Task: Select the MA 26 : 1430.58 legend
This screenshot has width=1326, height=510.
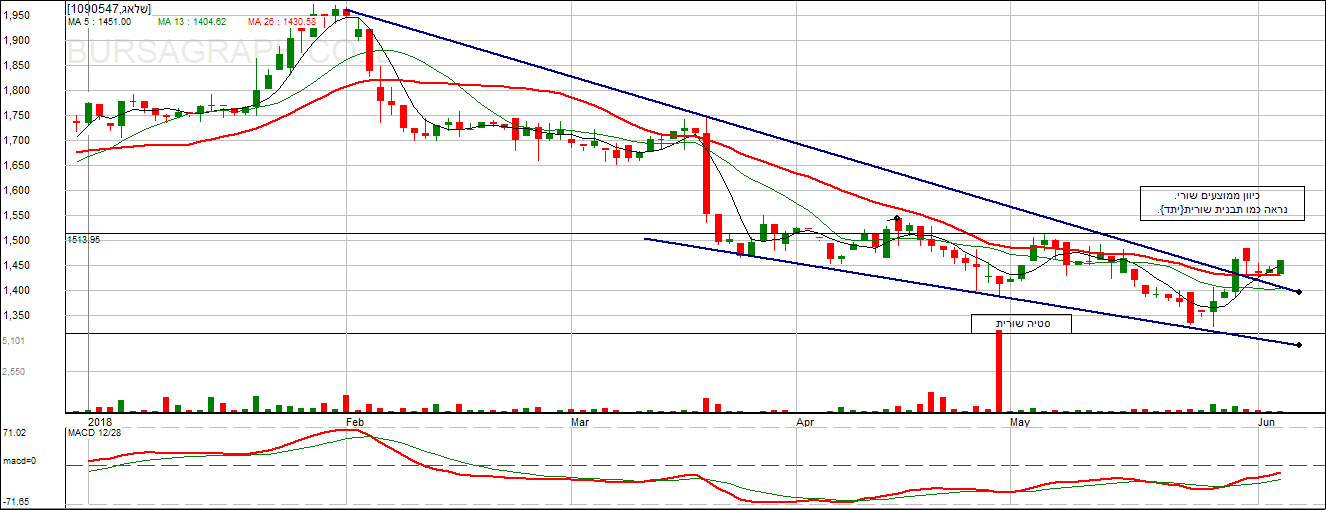Action: click(x=282, y=21)
